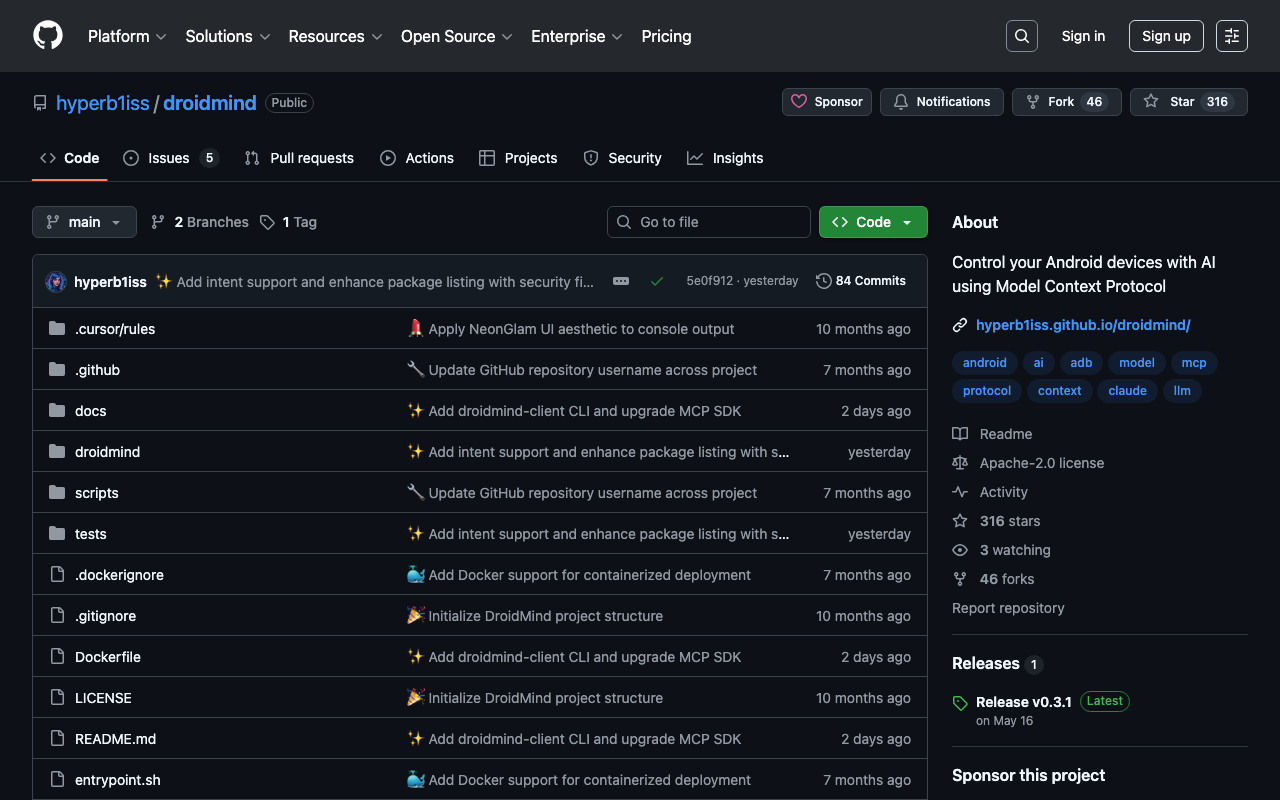
Task: Click the hyperb1iss avatar in commit row
Action: (56, 282)
